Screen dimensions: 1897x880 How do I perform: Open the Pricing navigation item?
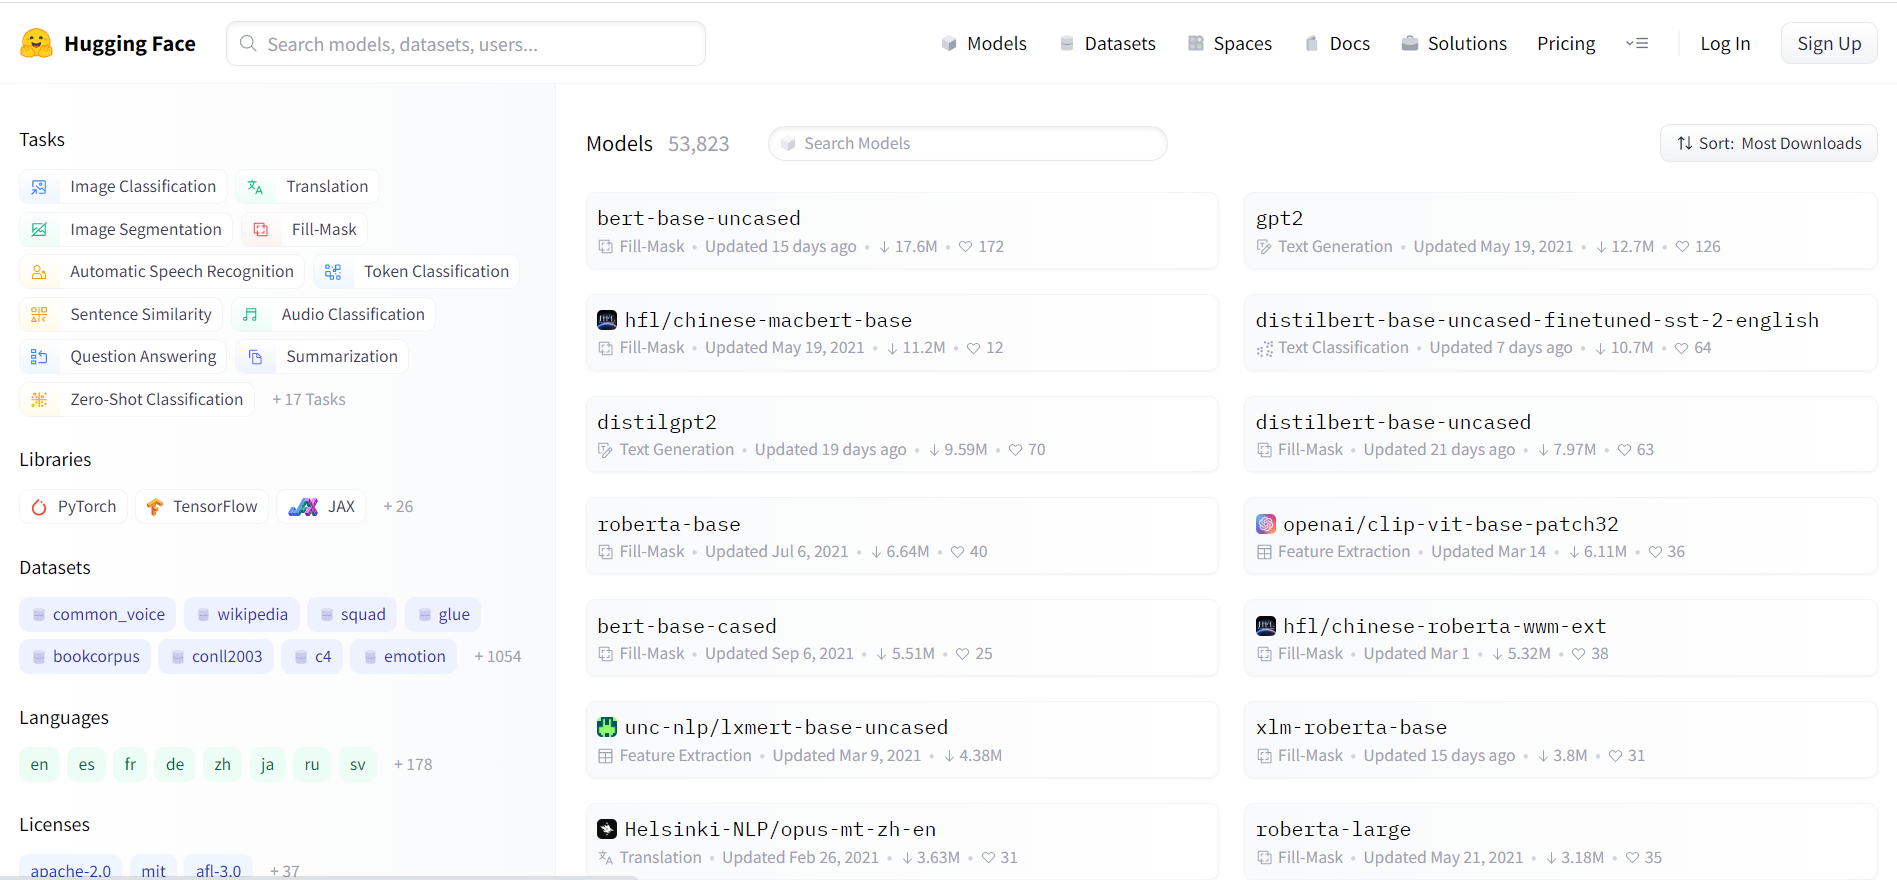point(1566,44)
